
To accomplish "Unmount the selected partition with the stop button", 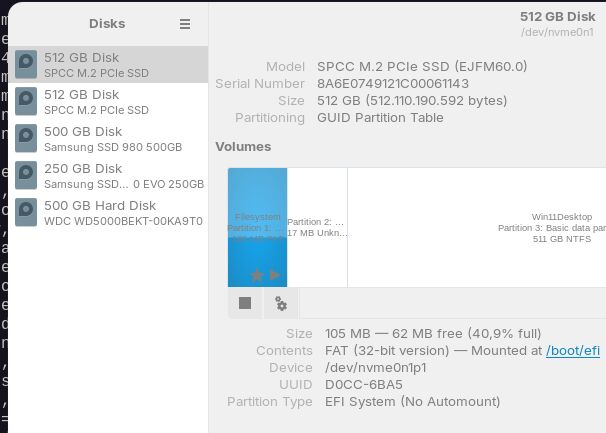I will click(x=245, y=303).
